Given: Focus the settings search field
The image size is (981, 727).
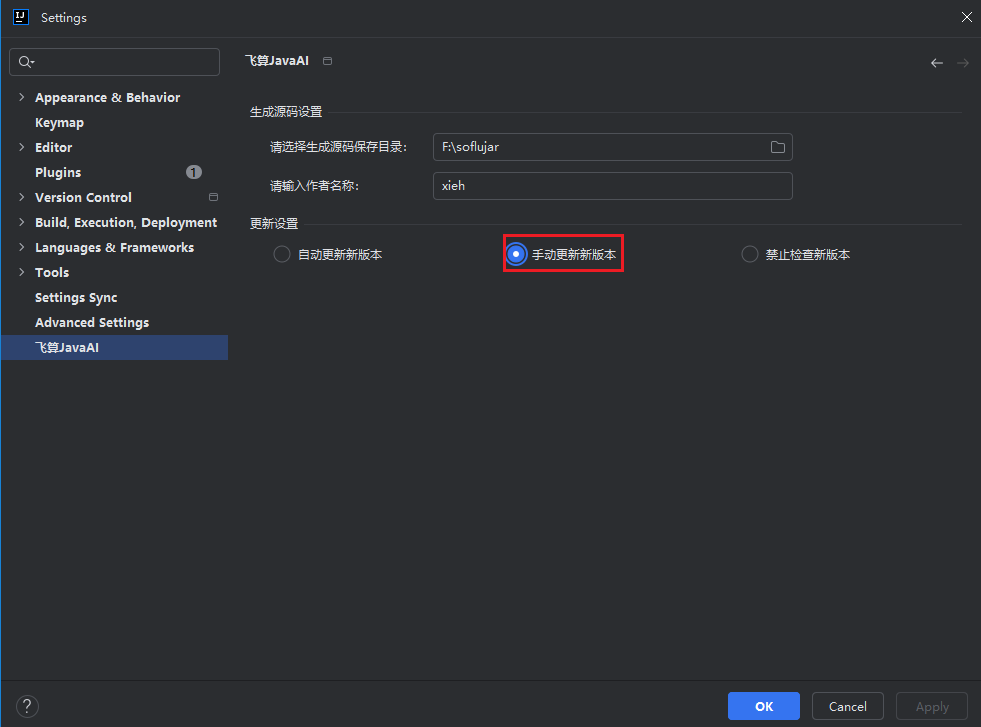Looking at the screenshot, I should coord(114,62).
